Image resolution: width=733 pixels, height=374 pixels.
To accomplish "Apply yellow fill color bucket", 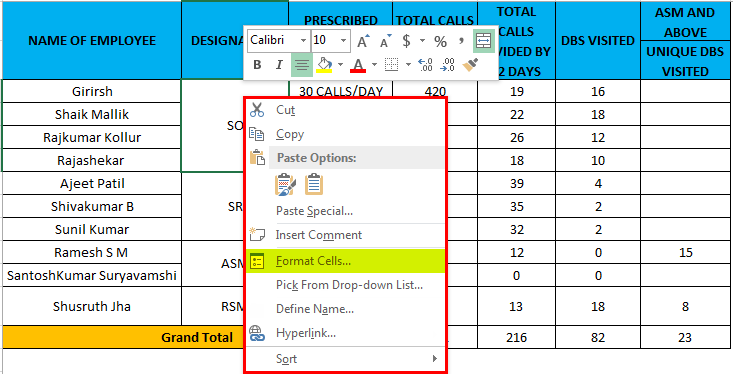I will tap(324, 65).
